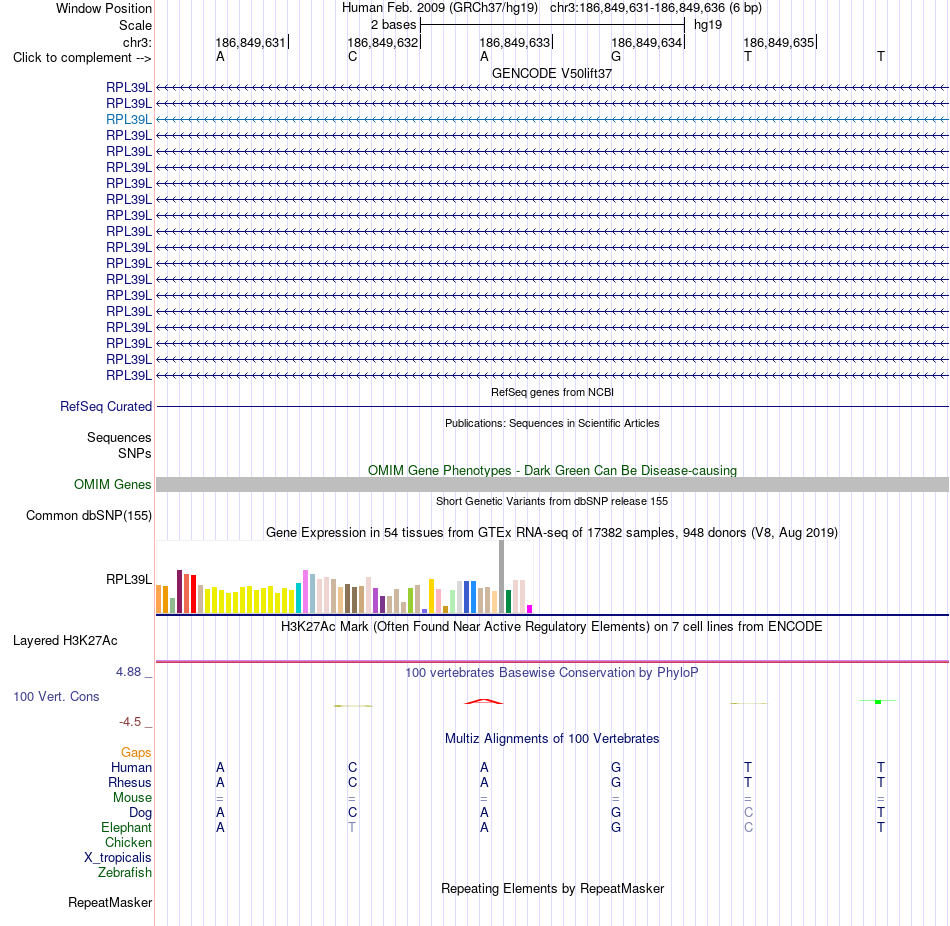Screen dimensions: 950x926
Task: Click the Publications Sequences in Scientific Articles title
Action: click(x=552, y=423)
